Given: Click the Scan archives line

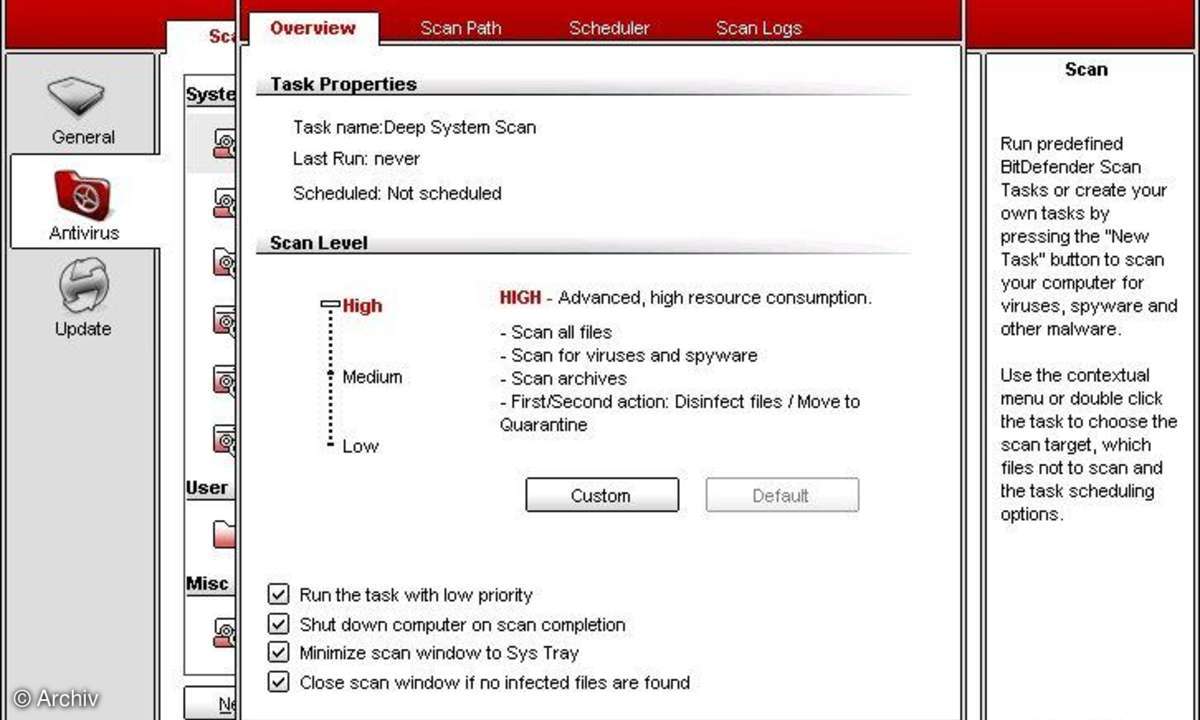Looking at the screenshot, I should (563, 379).
